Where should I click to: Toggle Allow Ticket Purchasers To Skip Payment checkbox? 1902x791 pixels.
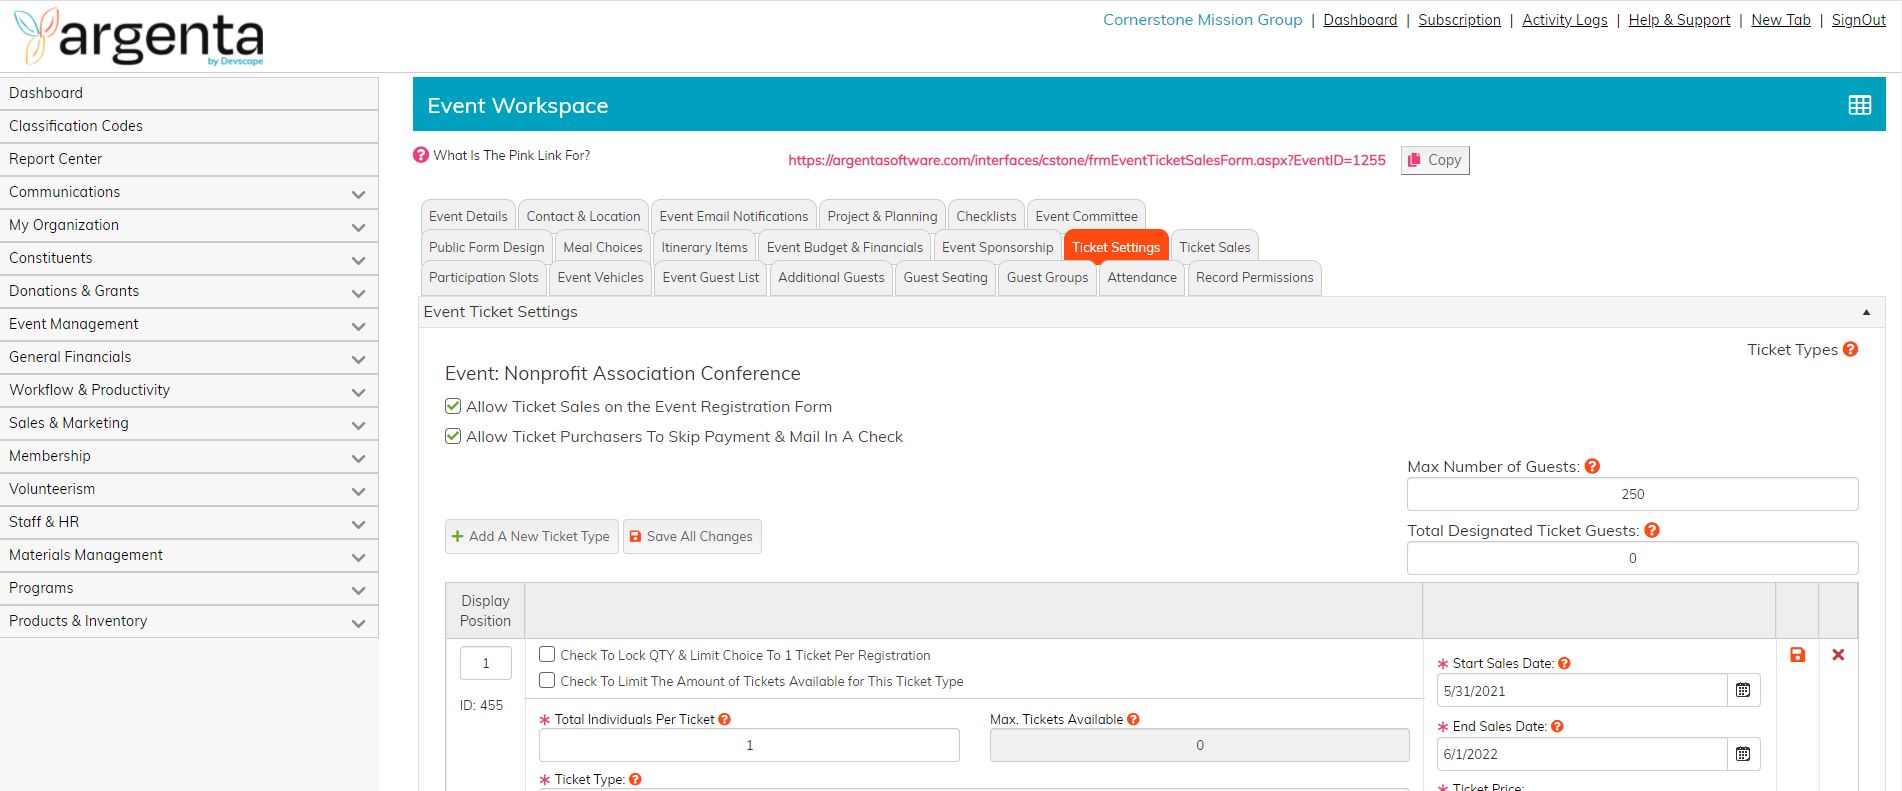pos(453,436)
